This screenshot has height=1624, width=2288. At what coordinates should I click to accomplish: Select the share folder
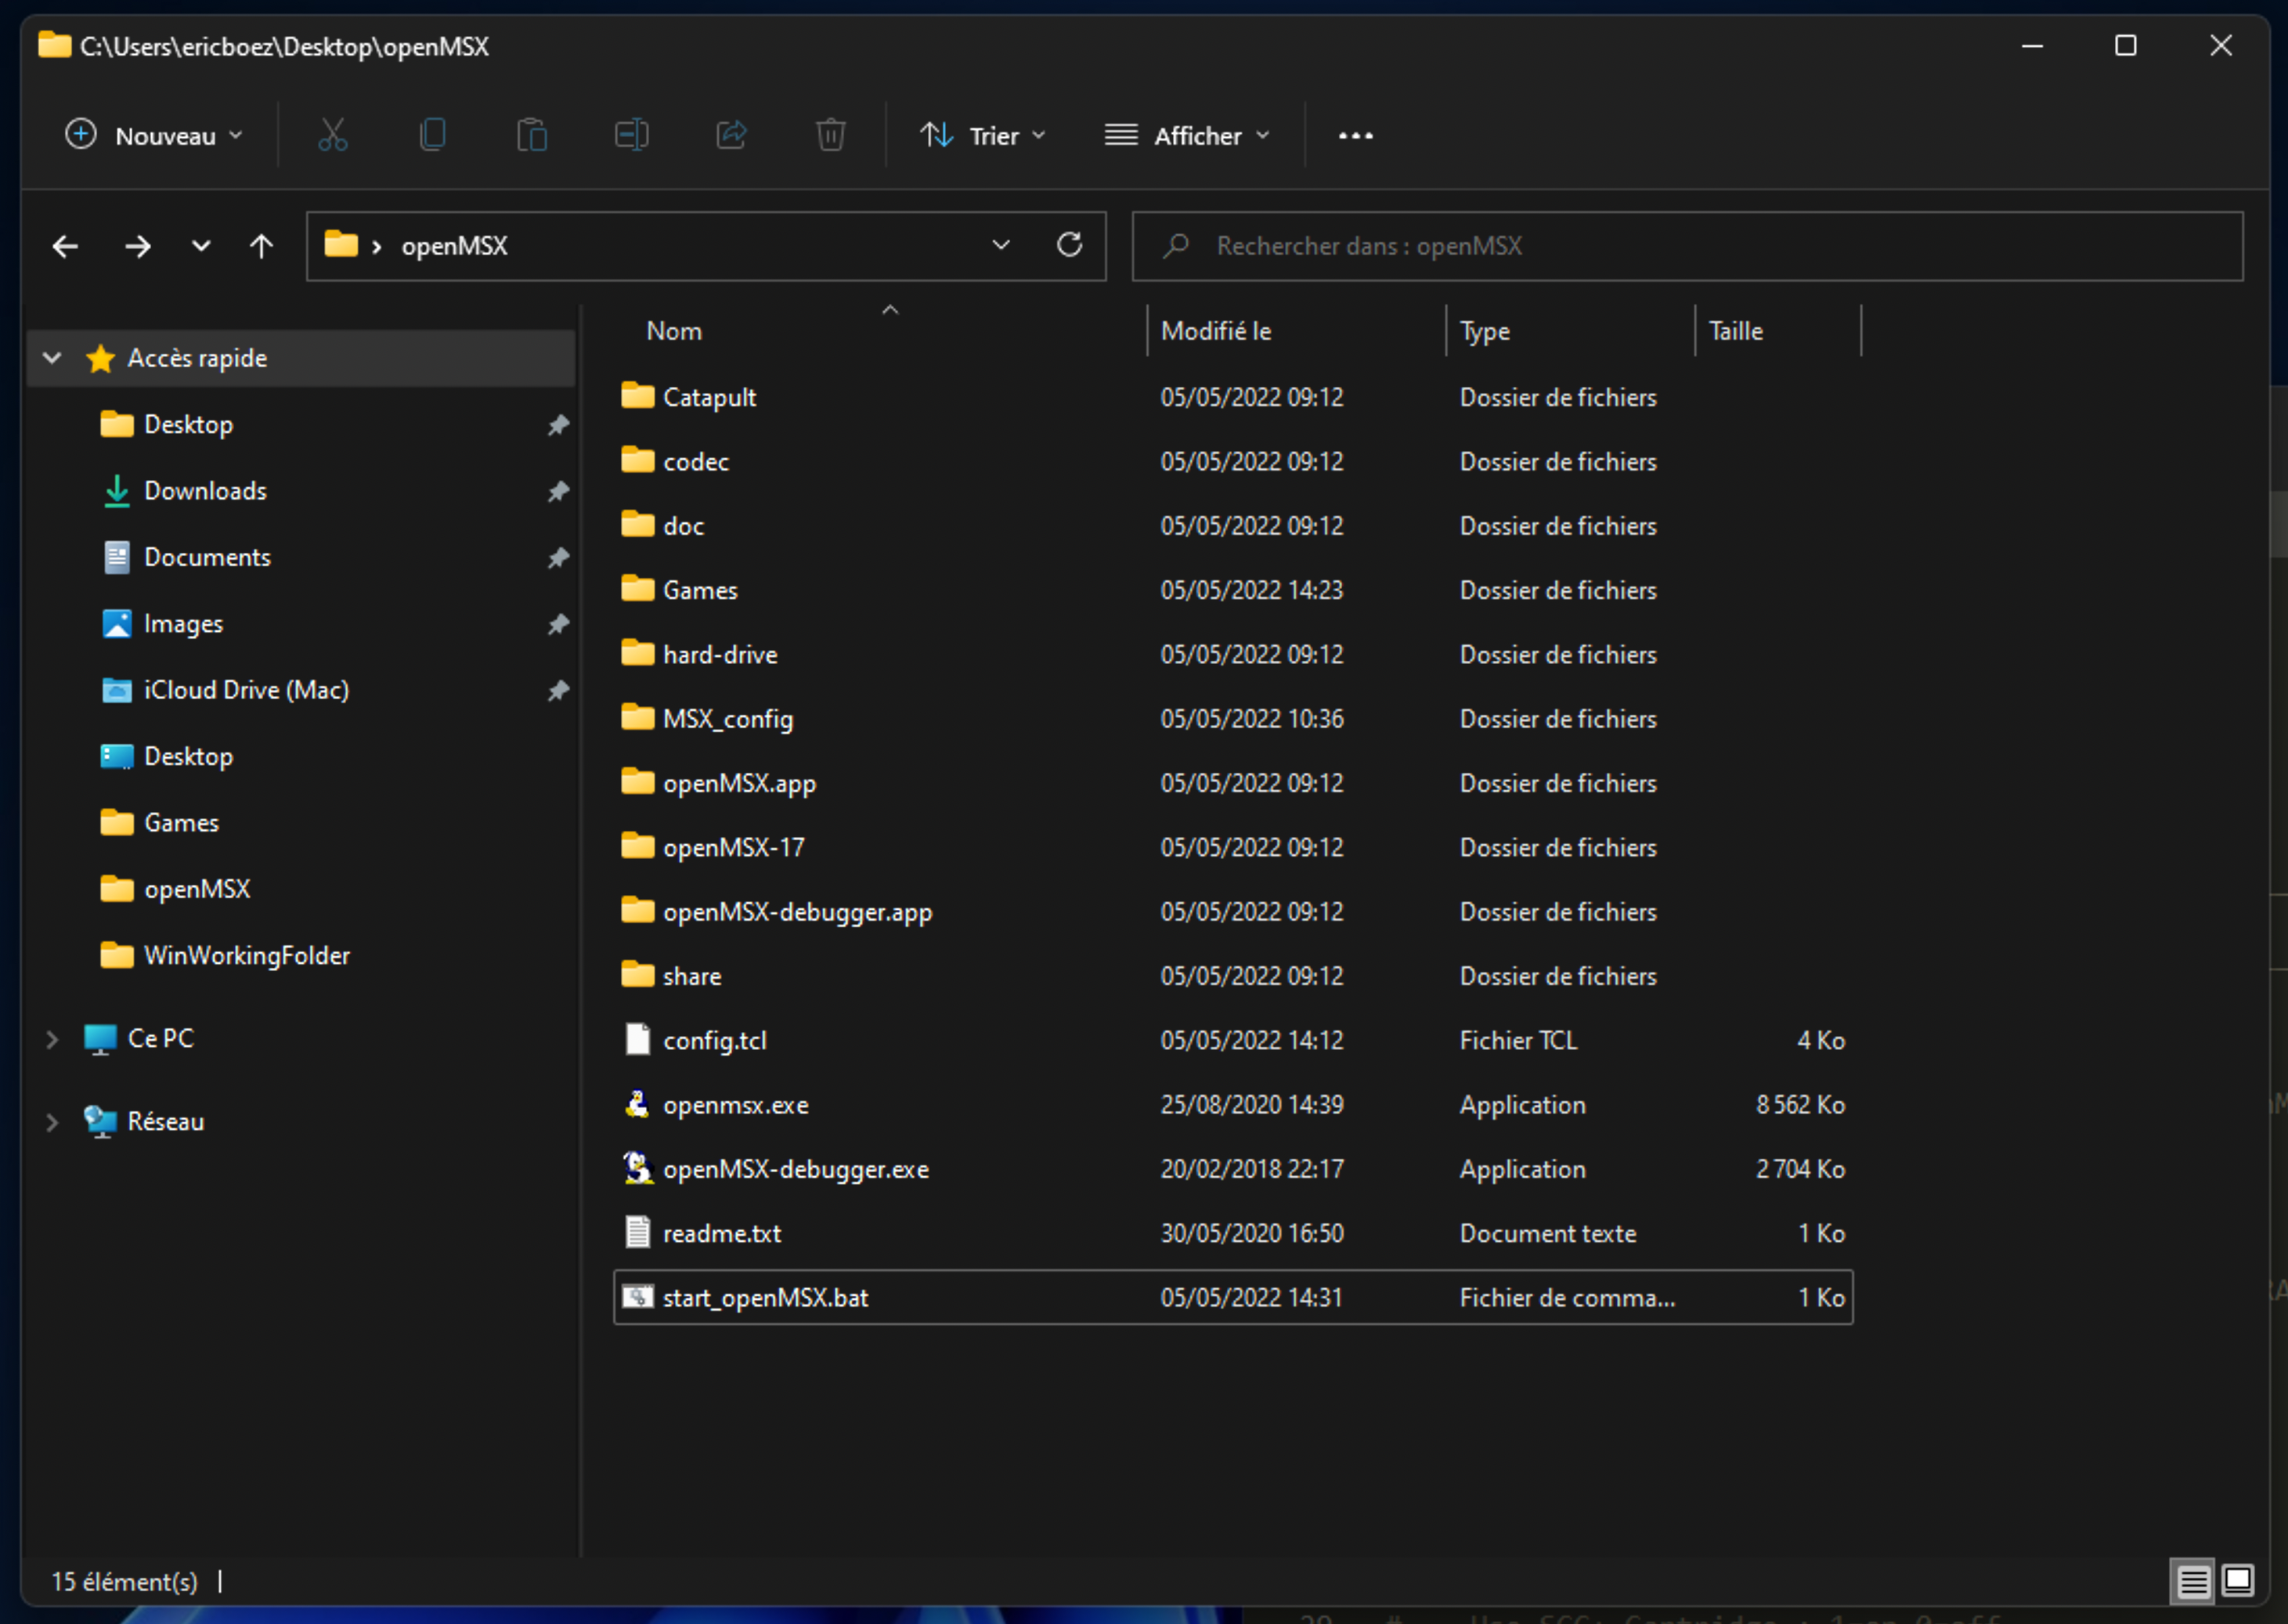[1233, 976]
